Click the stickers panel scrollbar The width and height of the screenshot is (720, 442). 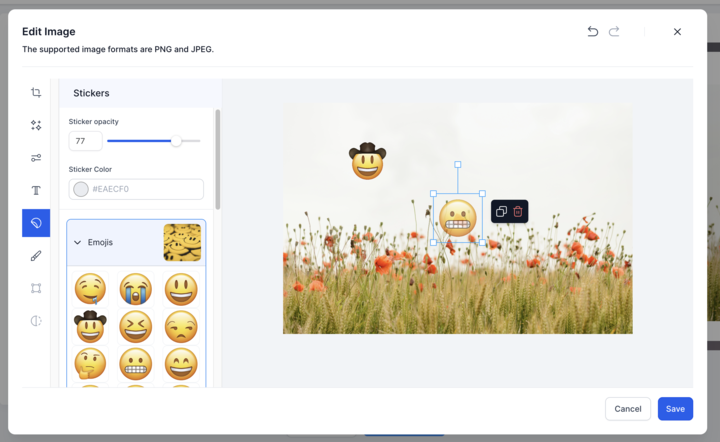pyautogui.click(x=218, y=159)
